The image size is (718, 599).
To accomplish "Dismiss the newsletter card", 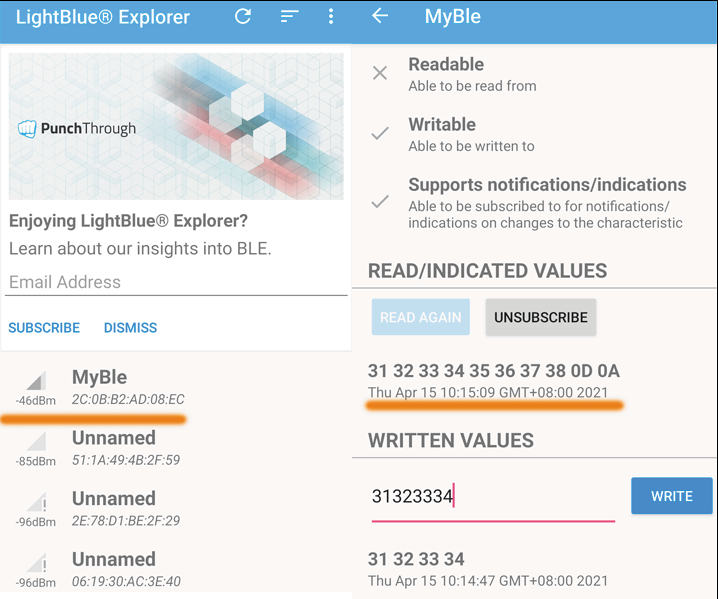I will point(131,328).
